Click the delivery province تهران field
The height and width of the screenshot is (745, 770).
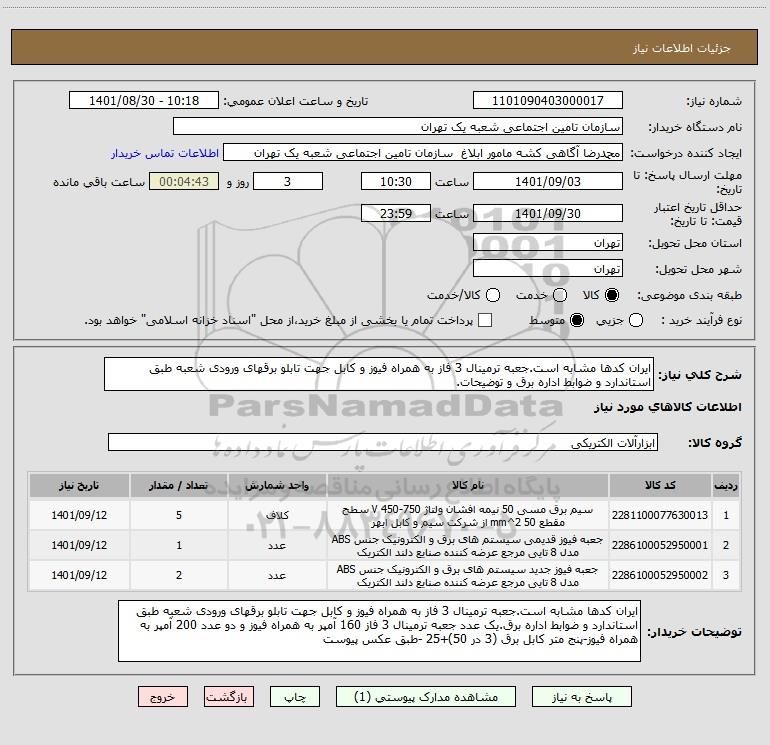[x=548, y=242]
